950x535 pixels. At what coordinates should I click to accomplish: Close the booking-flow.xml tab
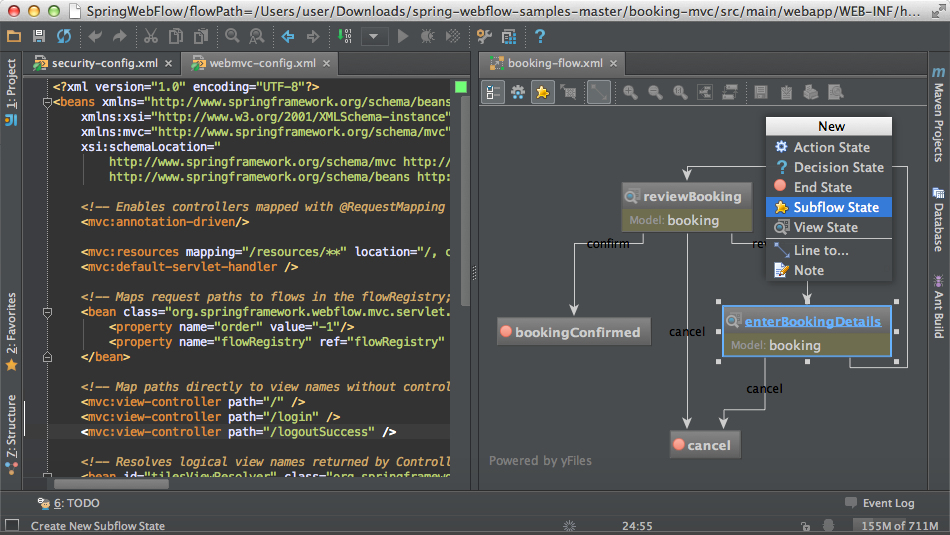click(x=613, y=63)
